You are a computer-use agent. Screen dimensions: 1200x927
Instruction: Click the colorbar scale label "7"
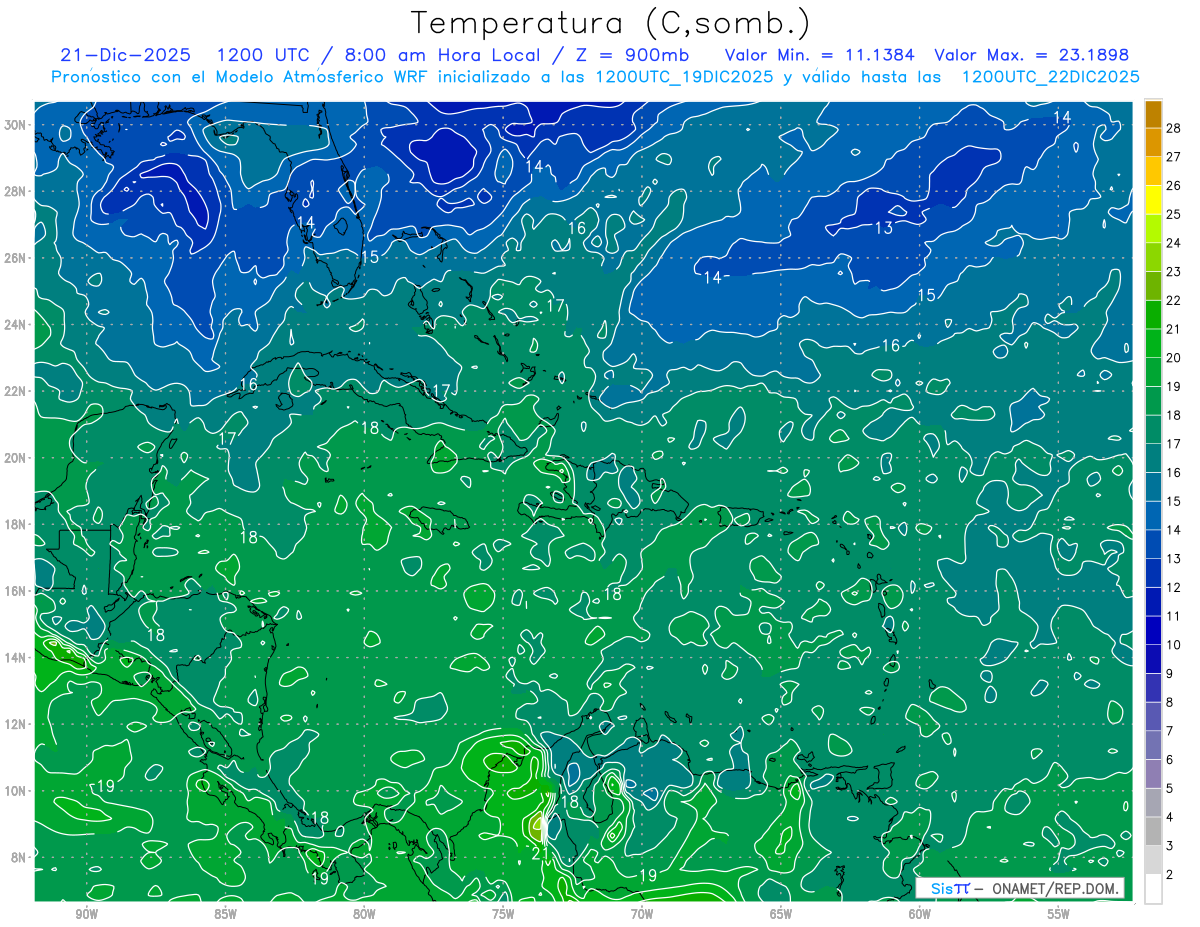[1170, 731]
